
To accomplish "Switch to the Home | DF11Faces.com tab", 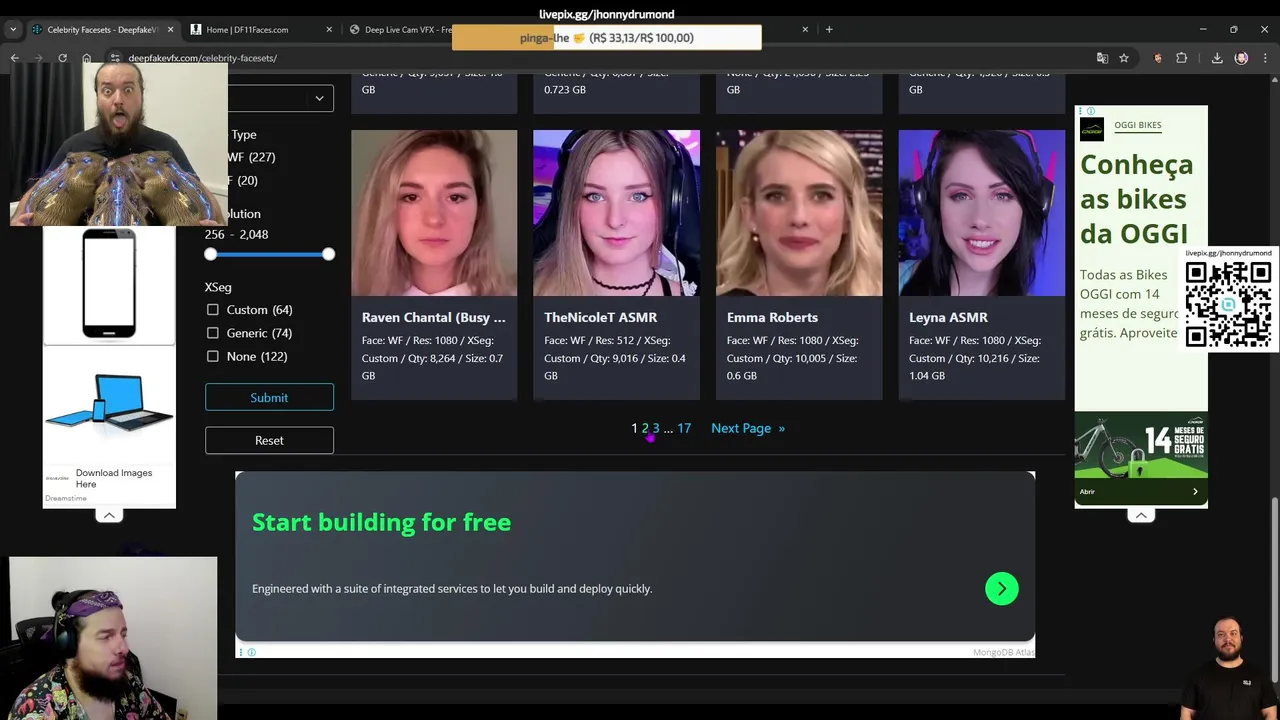I will (262, 29).
